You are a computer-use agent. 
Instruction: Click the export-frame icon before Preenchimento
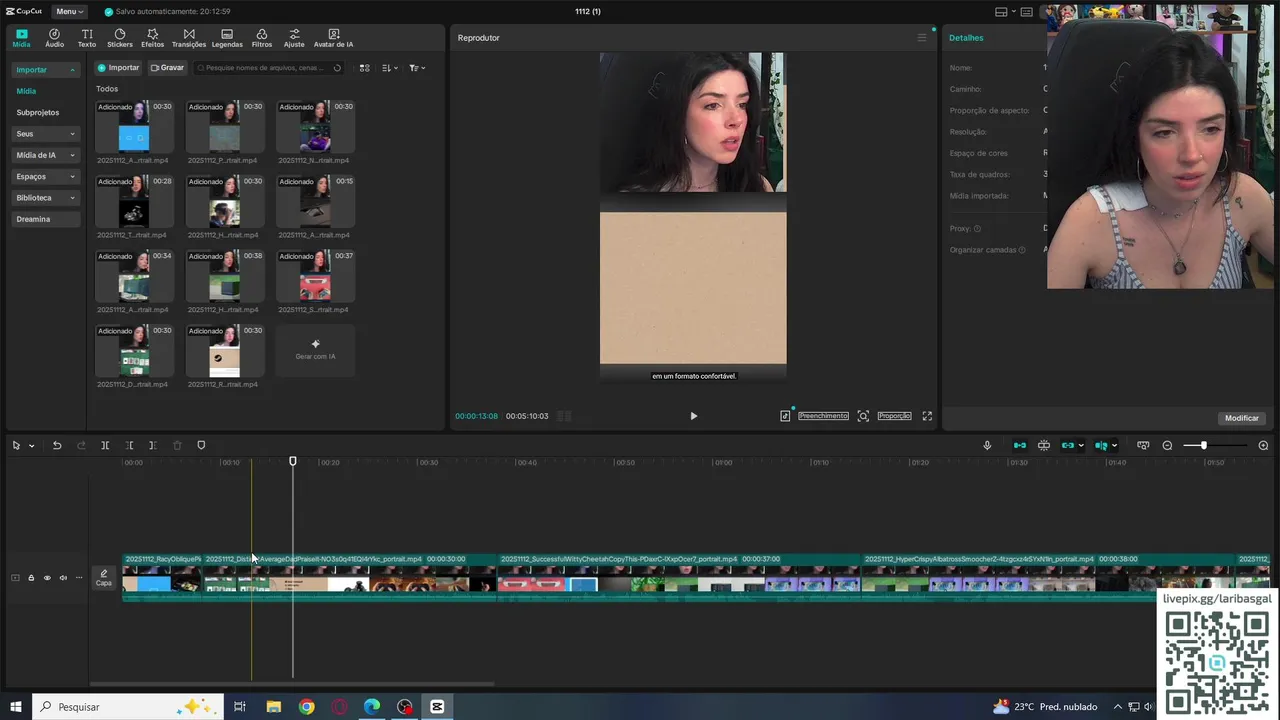(785, 416)
